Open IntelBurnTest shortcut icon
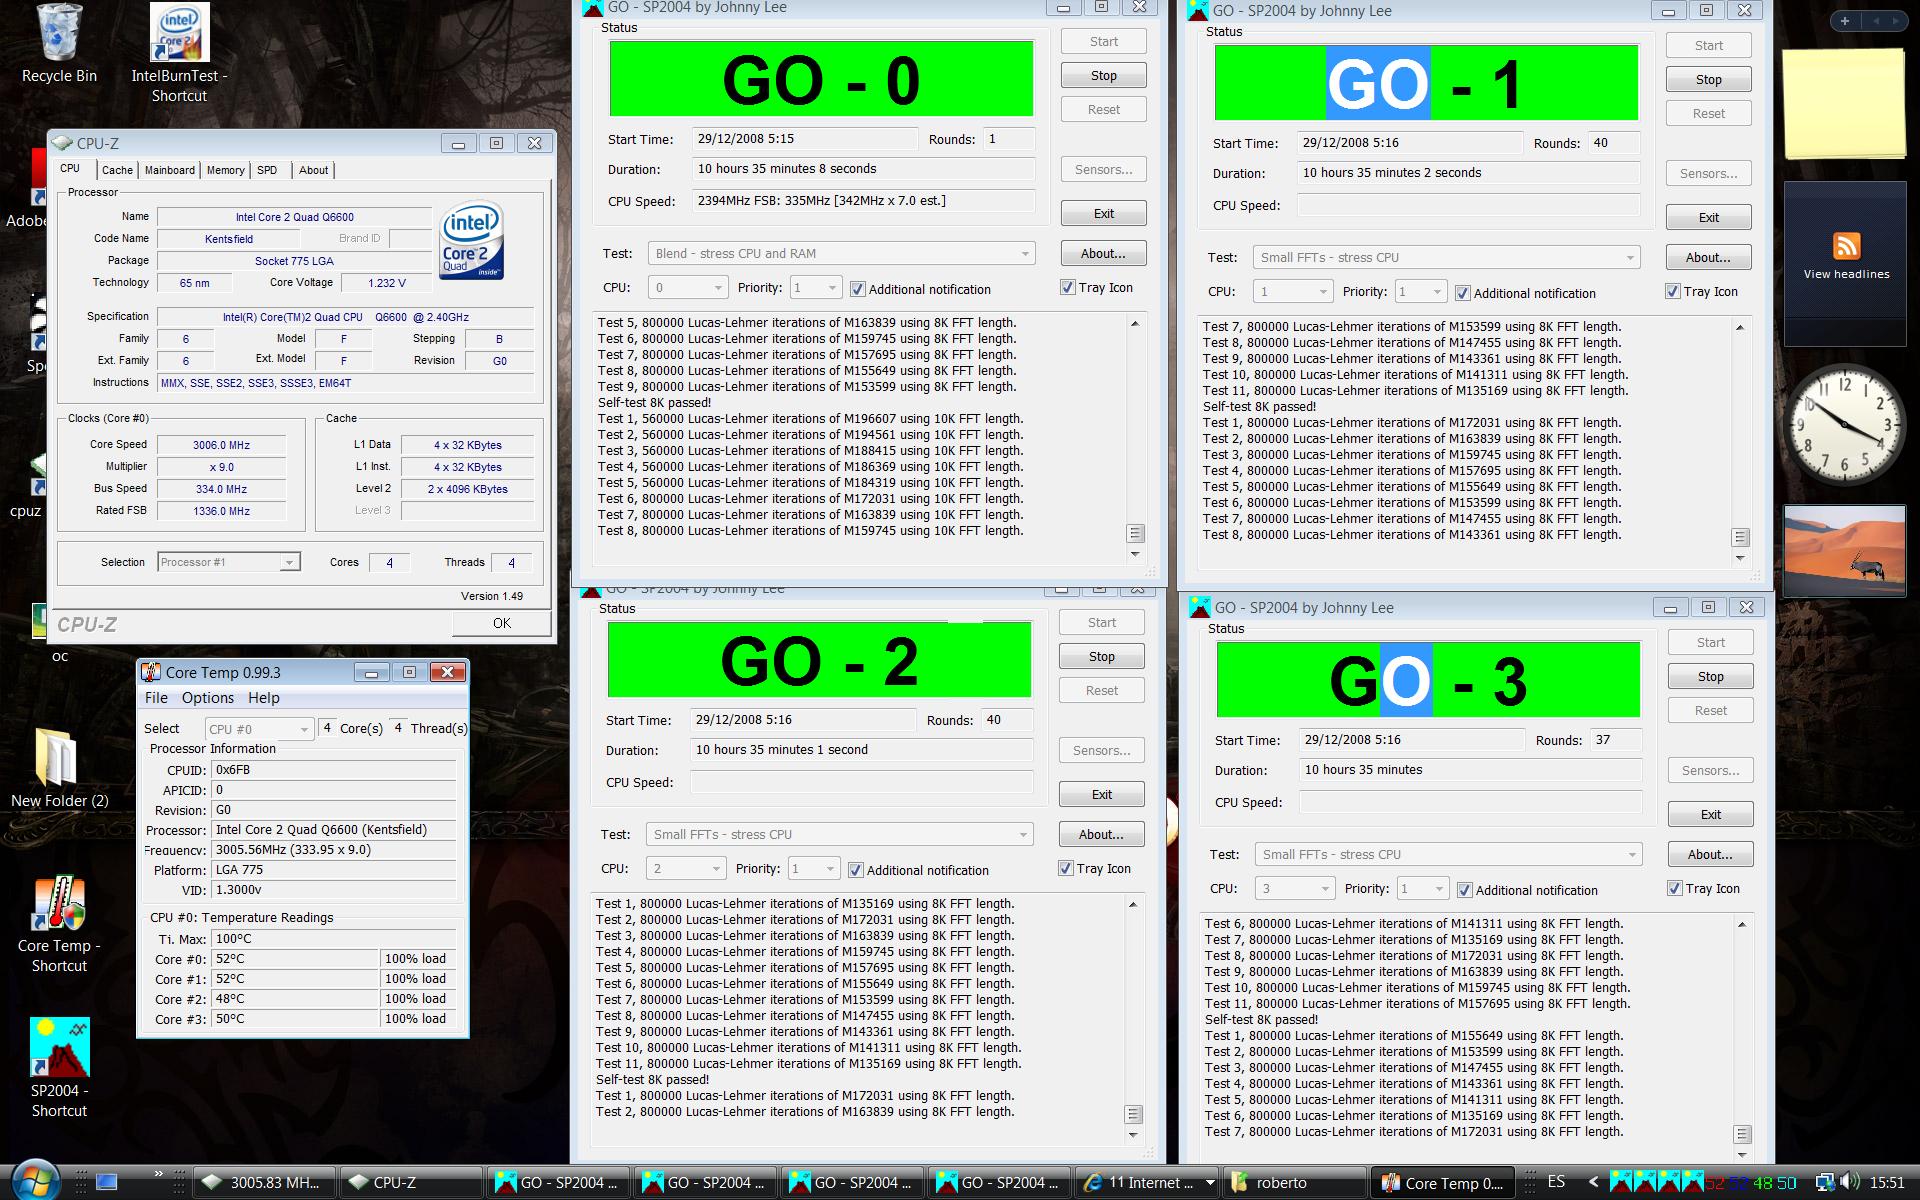Screen dimensions: 1920x1200 pos(179,54)
